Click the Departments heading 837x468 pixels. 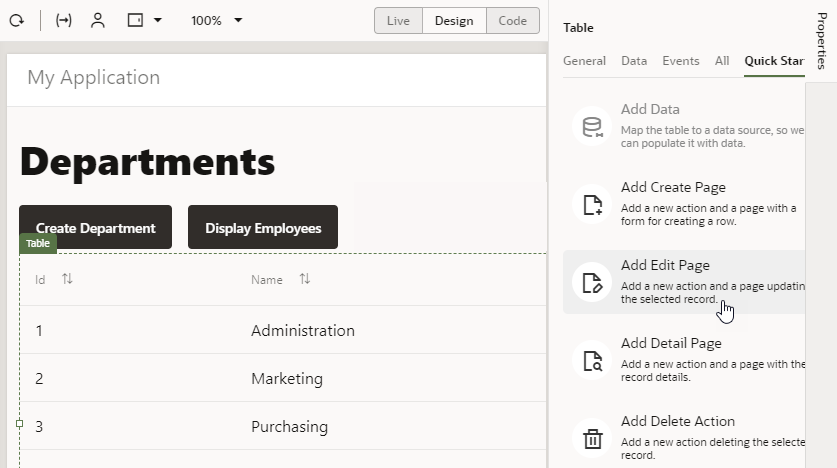tap(147, 162)
